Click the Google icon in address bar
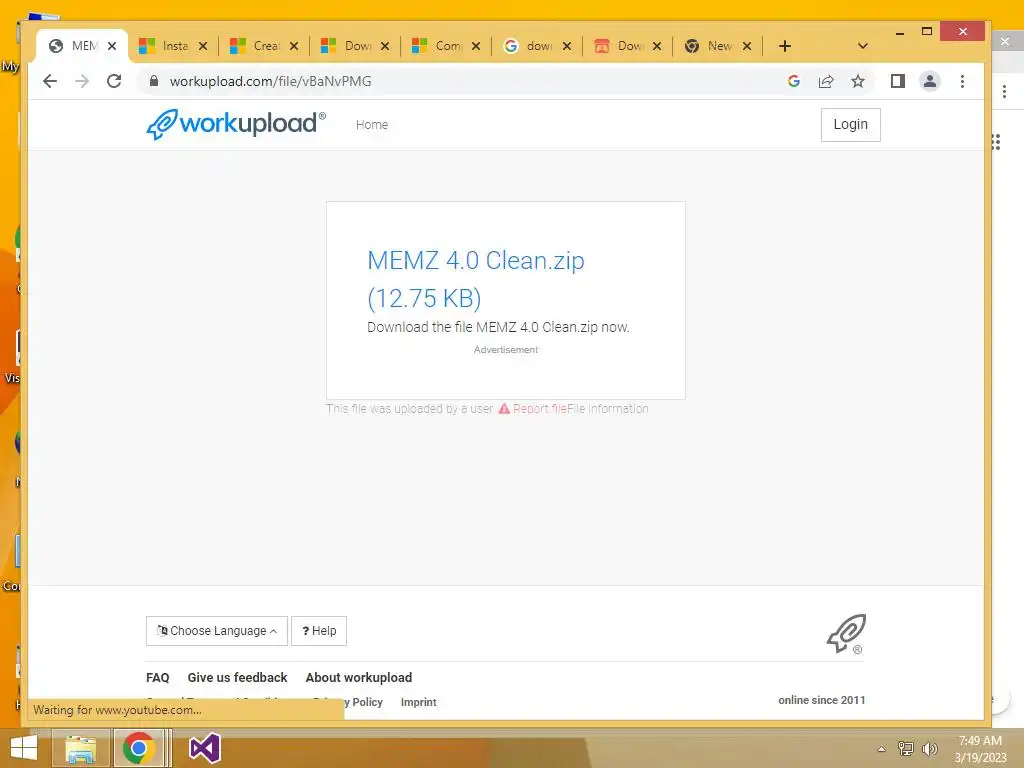 pos(794,81)
